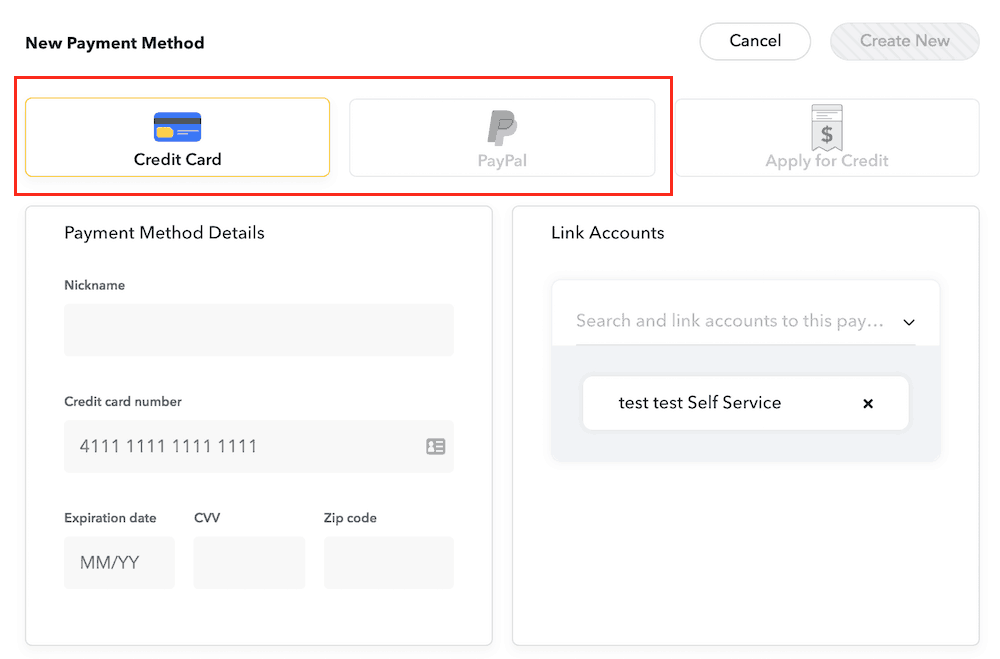This screenshot has width=1000, height=659.
Task: Select the test test Self Service chip
Action: (700, 403)
